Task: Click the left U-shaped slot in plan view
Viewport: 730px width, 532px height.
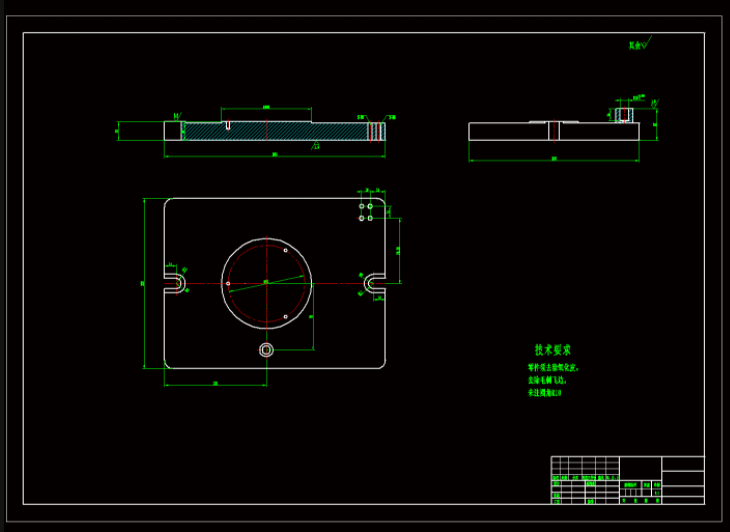Action: coord(175,283)
